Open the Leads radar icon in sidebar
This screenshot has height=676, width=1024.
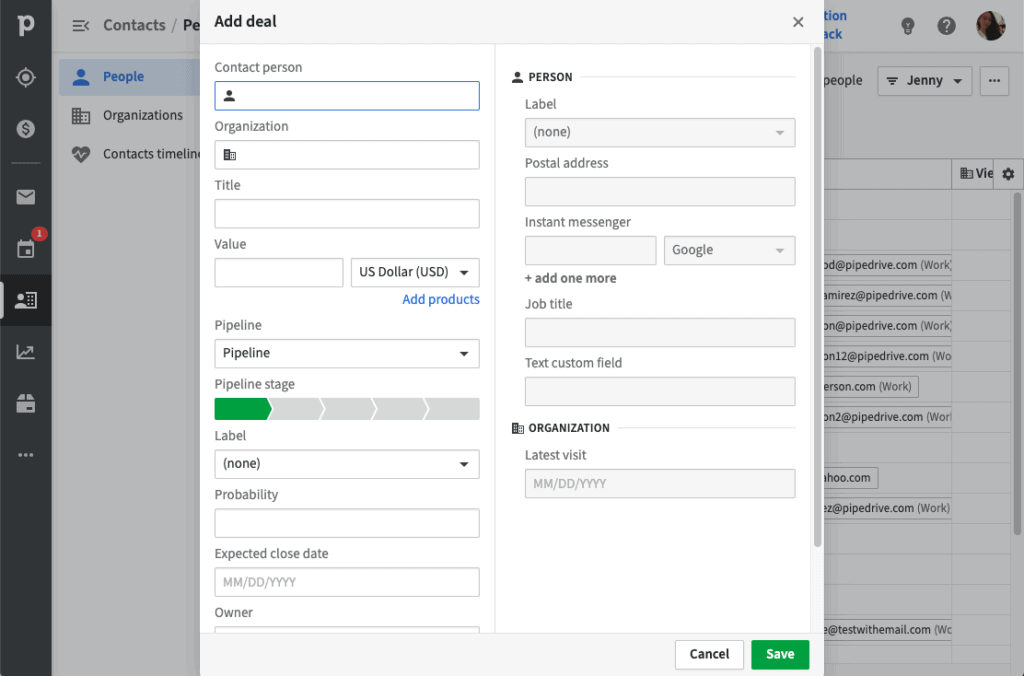[26, 77]
